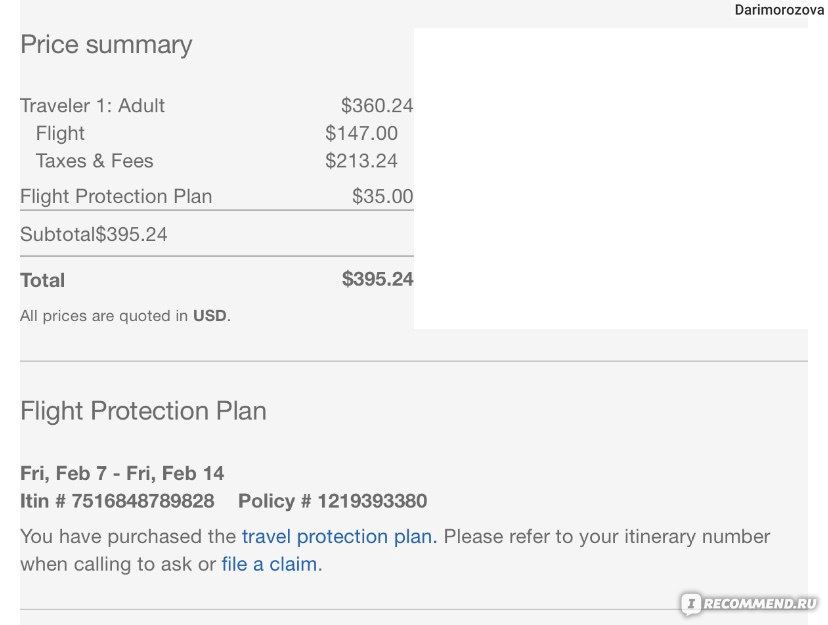Click the file a claim link

tap(269, 564)
